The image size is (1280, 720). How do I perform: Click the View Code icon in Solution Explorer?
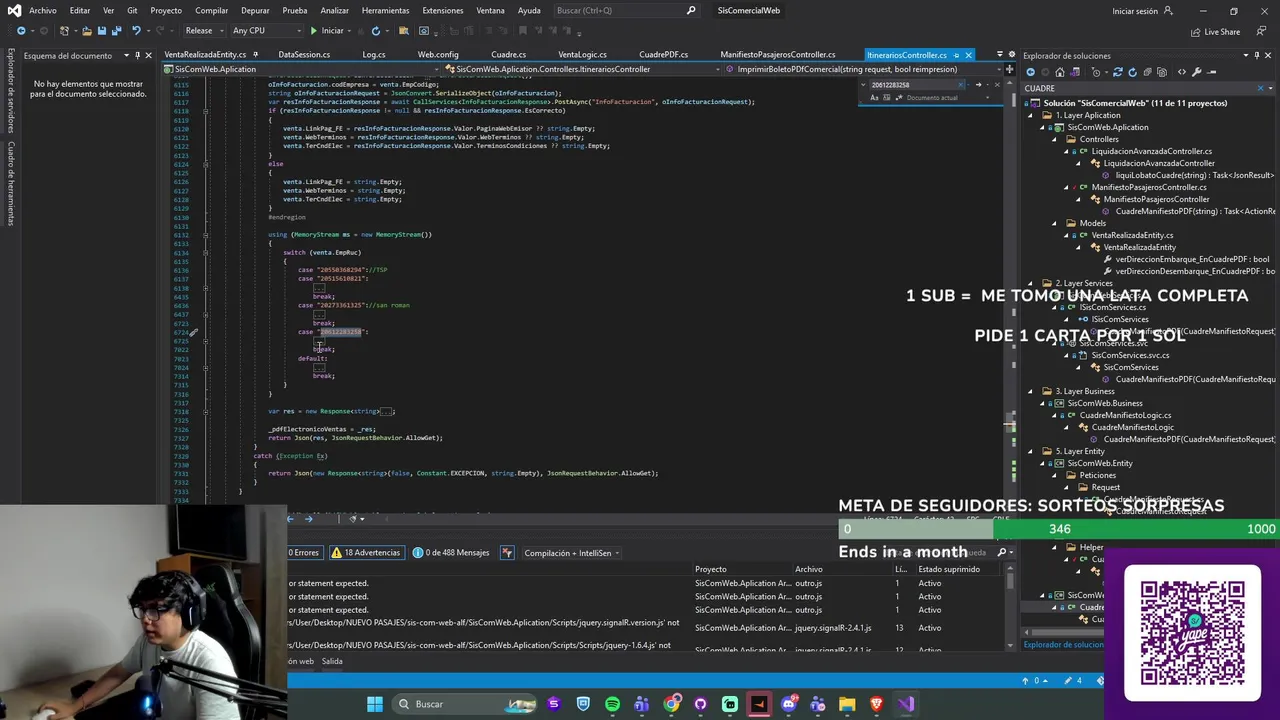1182,72
